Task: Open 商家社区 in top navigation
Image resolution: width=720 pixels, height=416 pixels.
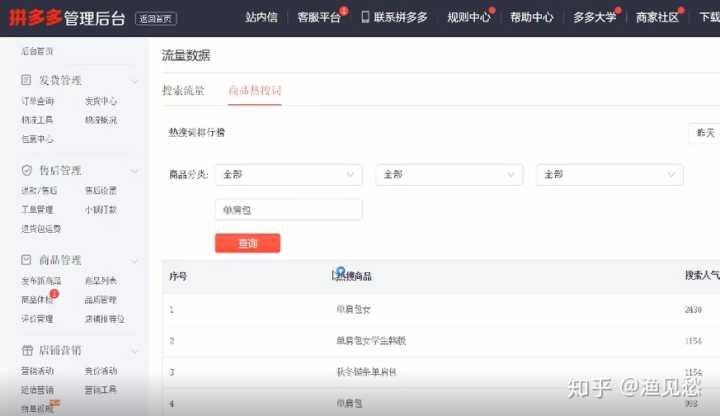Action: coord(657,17)
